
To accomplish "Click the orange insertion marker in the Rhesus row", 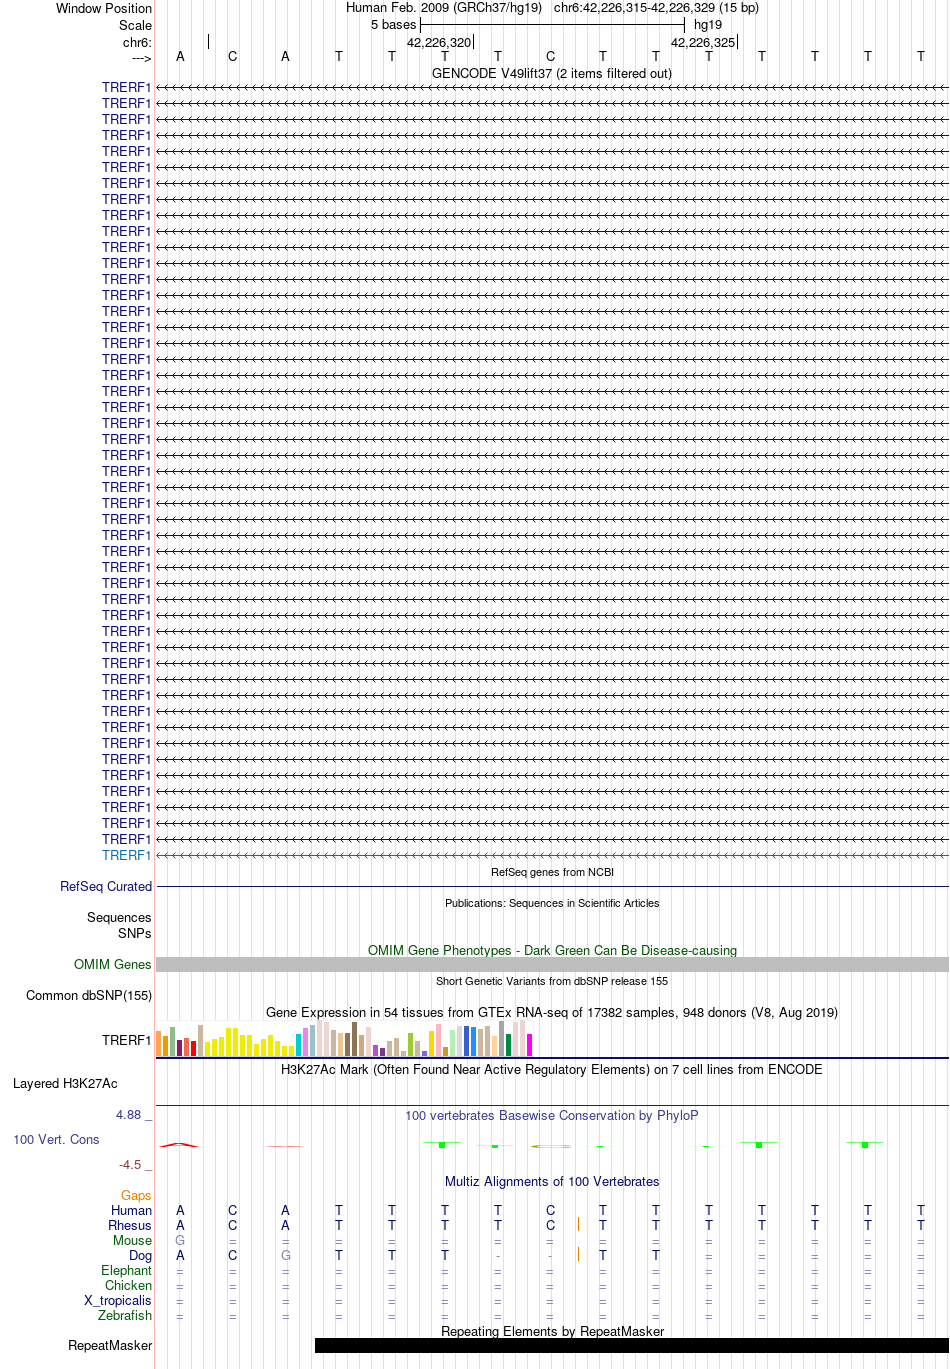I will pyautogui.click(x=578, y=1224).
